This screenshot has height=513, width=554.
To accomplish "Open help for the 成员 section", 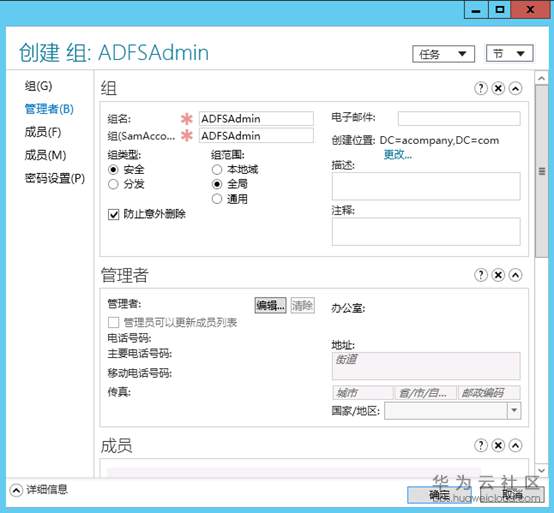I will tap(481, 446).
